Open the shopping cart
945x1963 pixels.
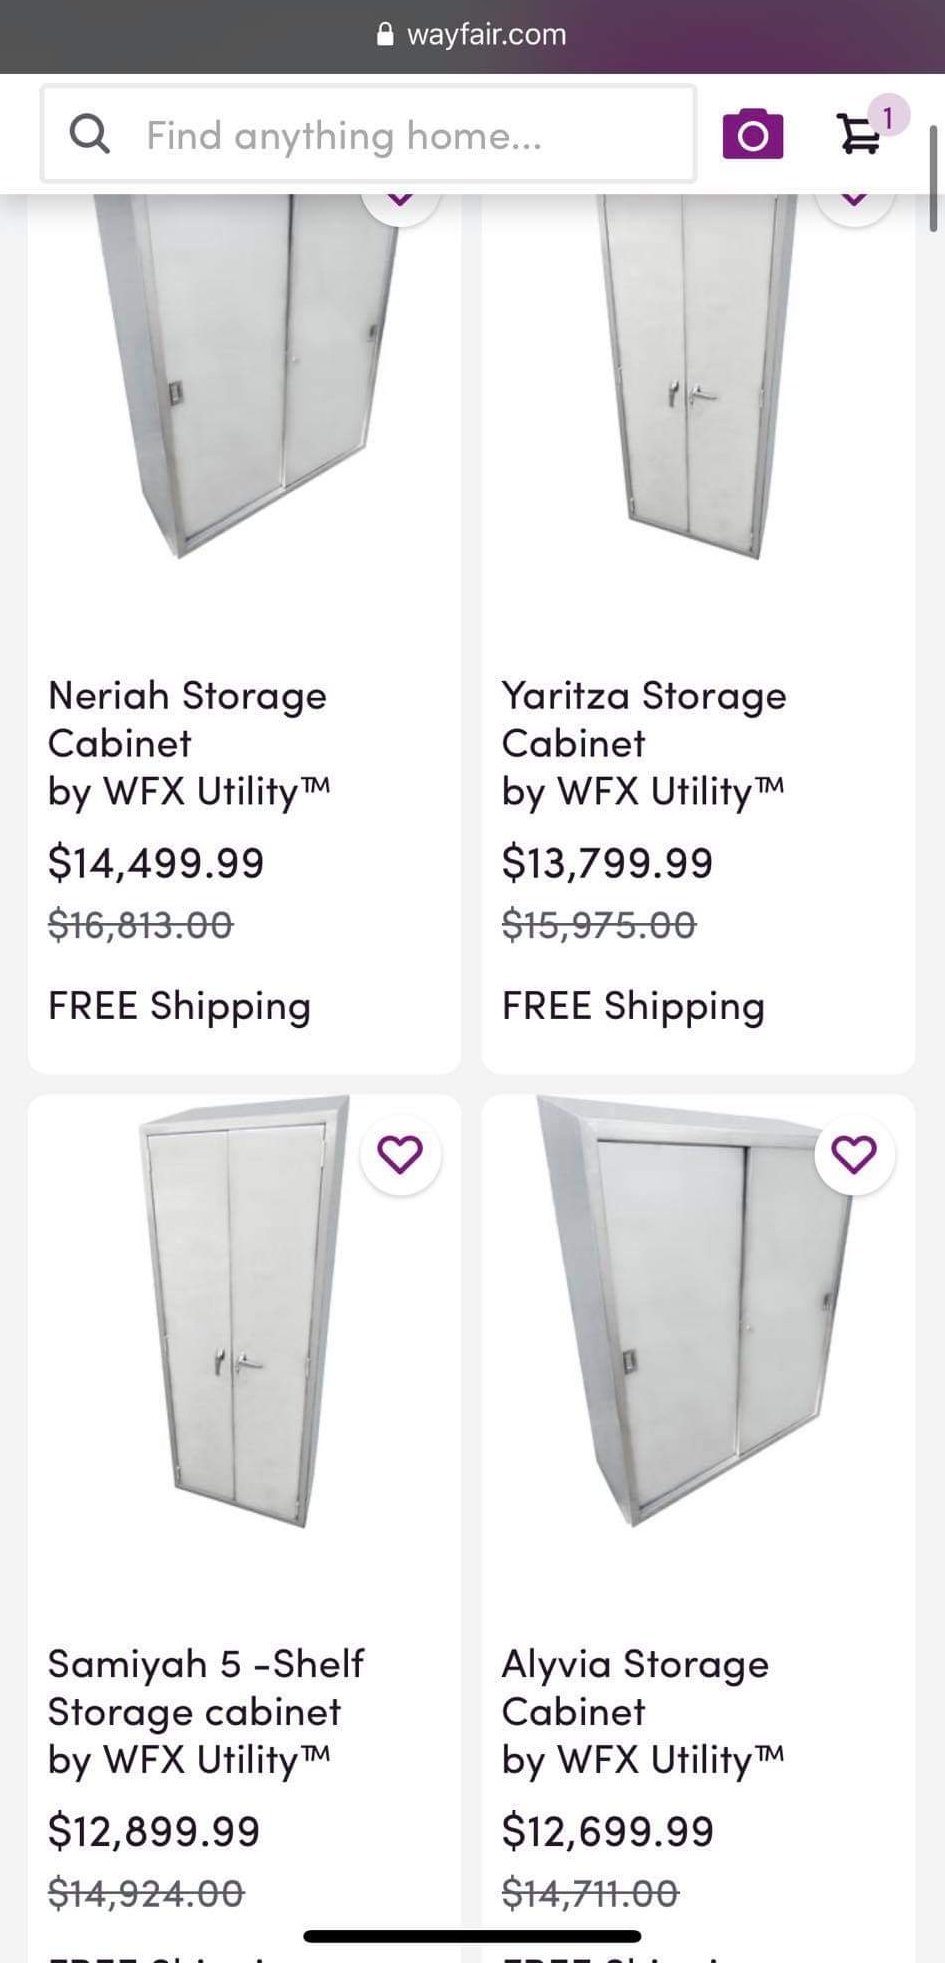[859, 134]
